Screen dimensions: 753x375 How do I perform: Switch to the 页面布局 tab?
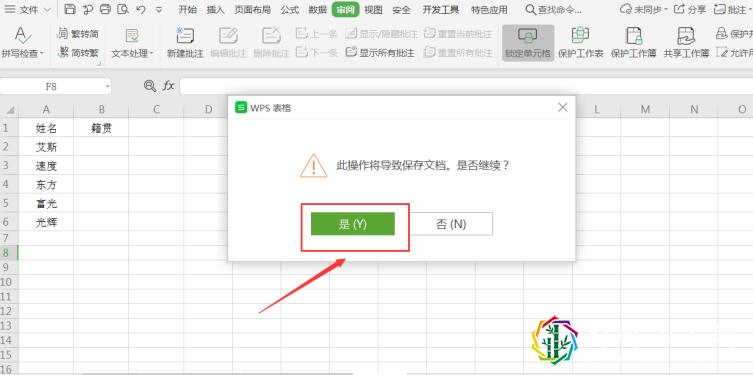pos(252,9)
